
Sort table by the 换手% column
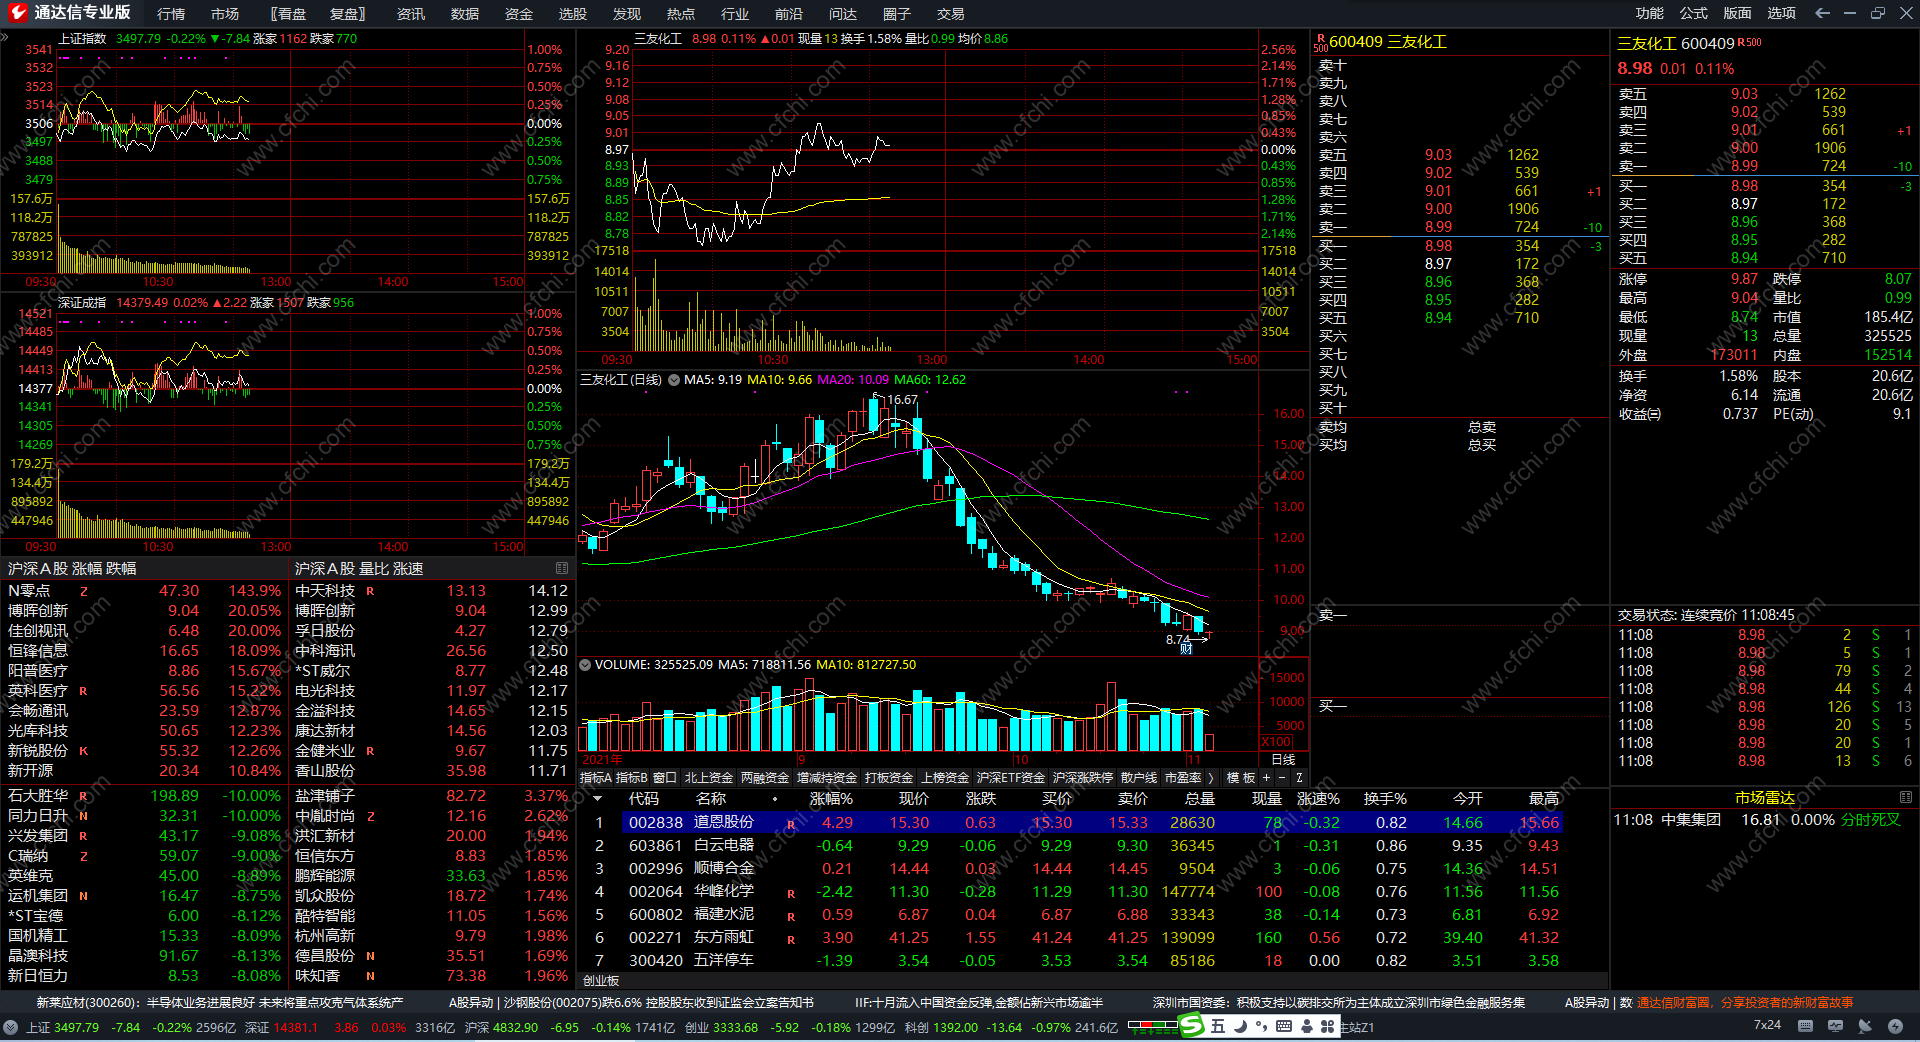click(x=1385, y=799)
